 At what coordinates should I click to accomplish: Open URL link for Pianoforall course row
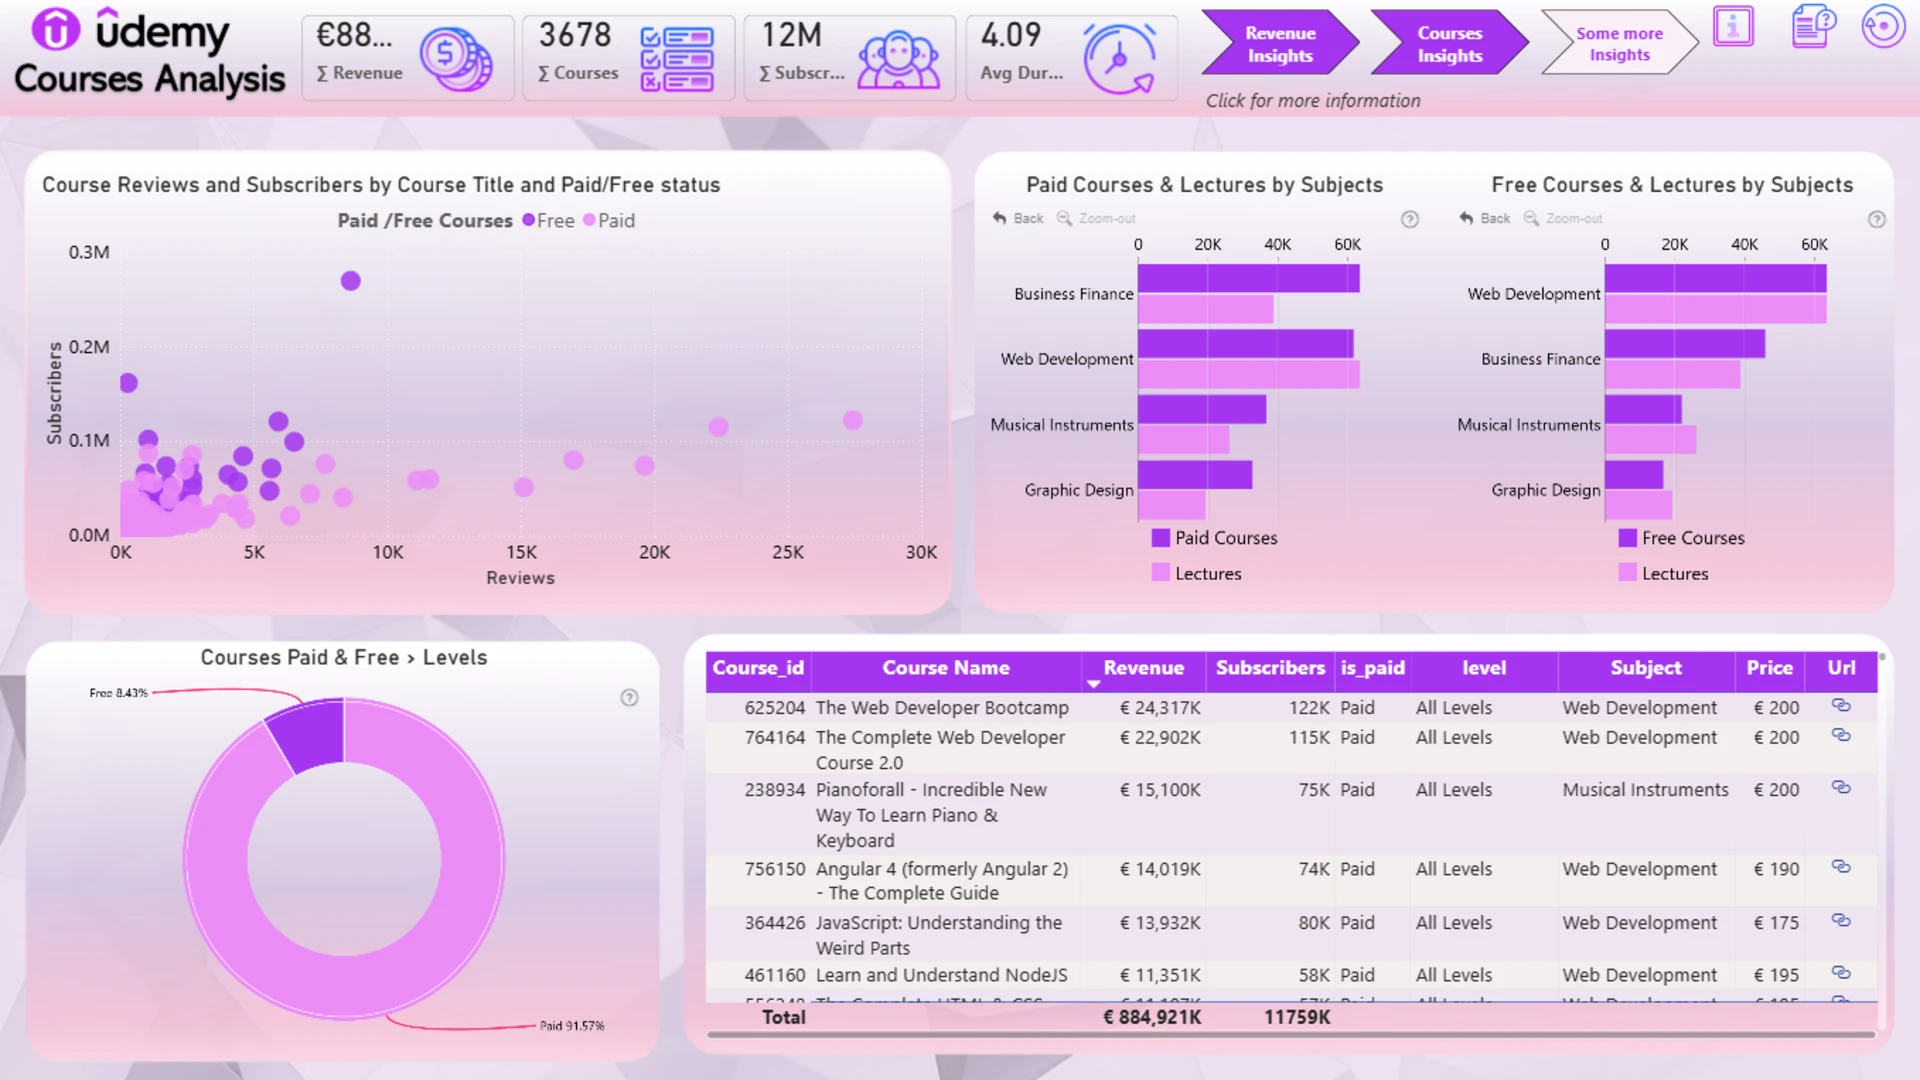[x=1841, y=788]
